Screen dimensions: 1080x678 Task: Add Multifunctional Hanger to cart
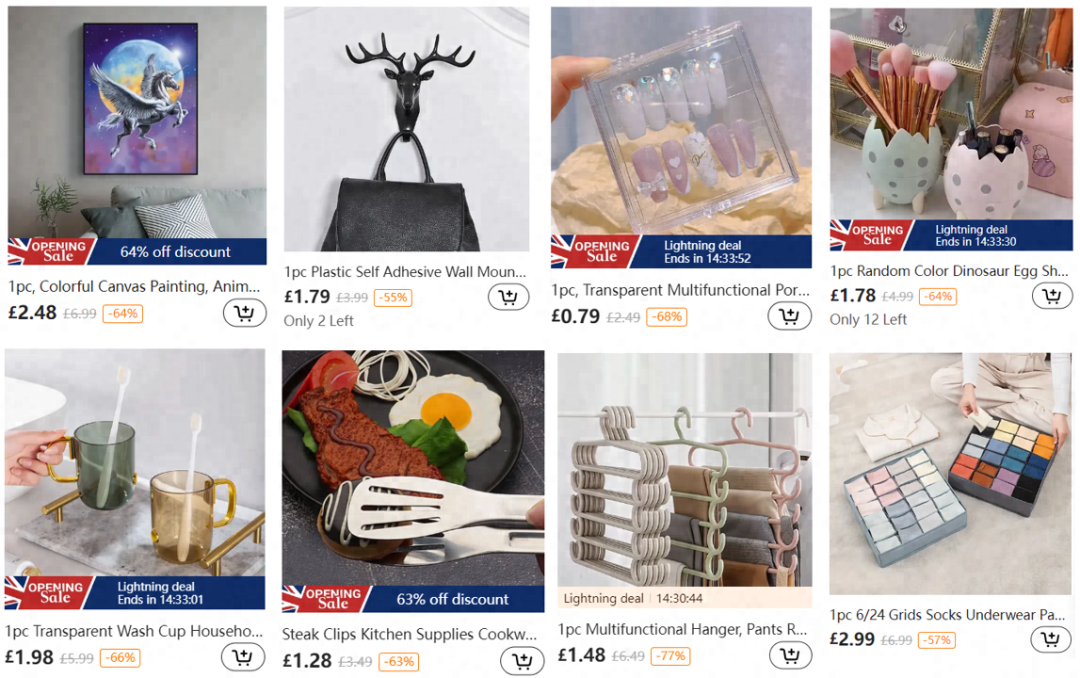(790, 655)
